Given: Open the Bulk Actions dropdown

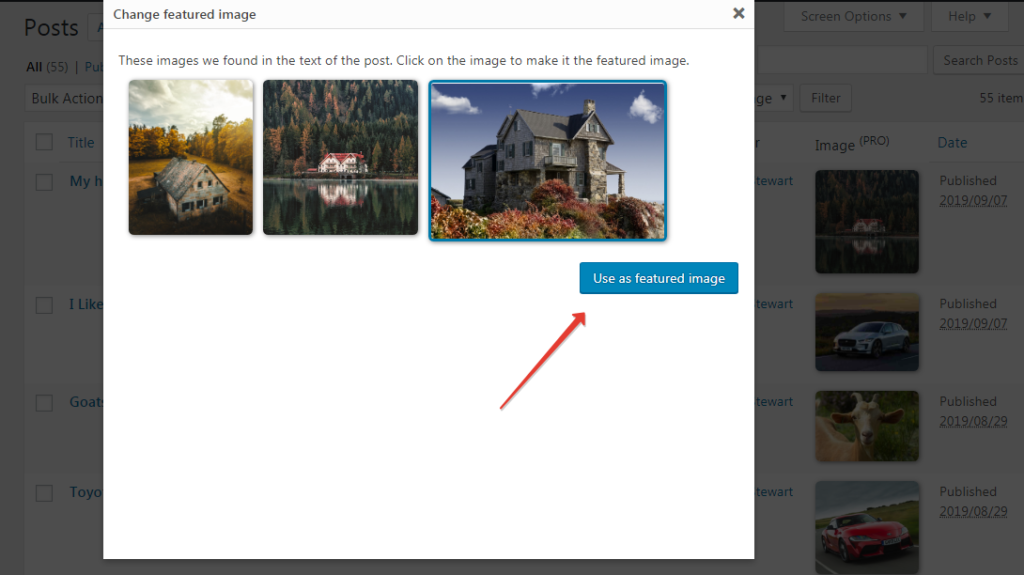Looking at the screenshot, I should [x=65, y=98].
